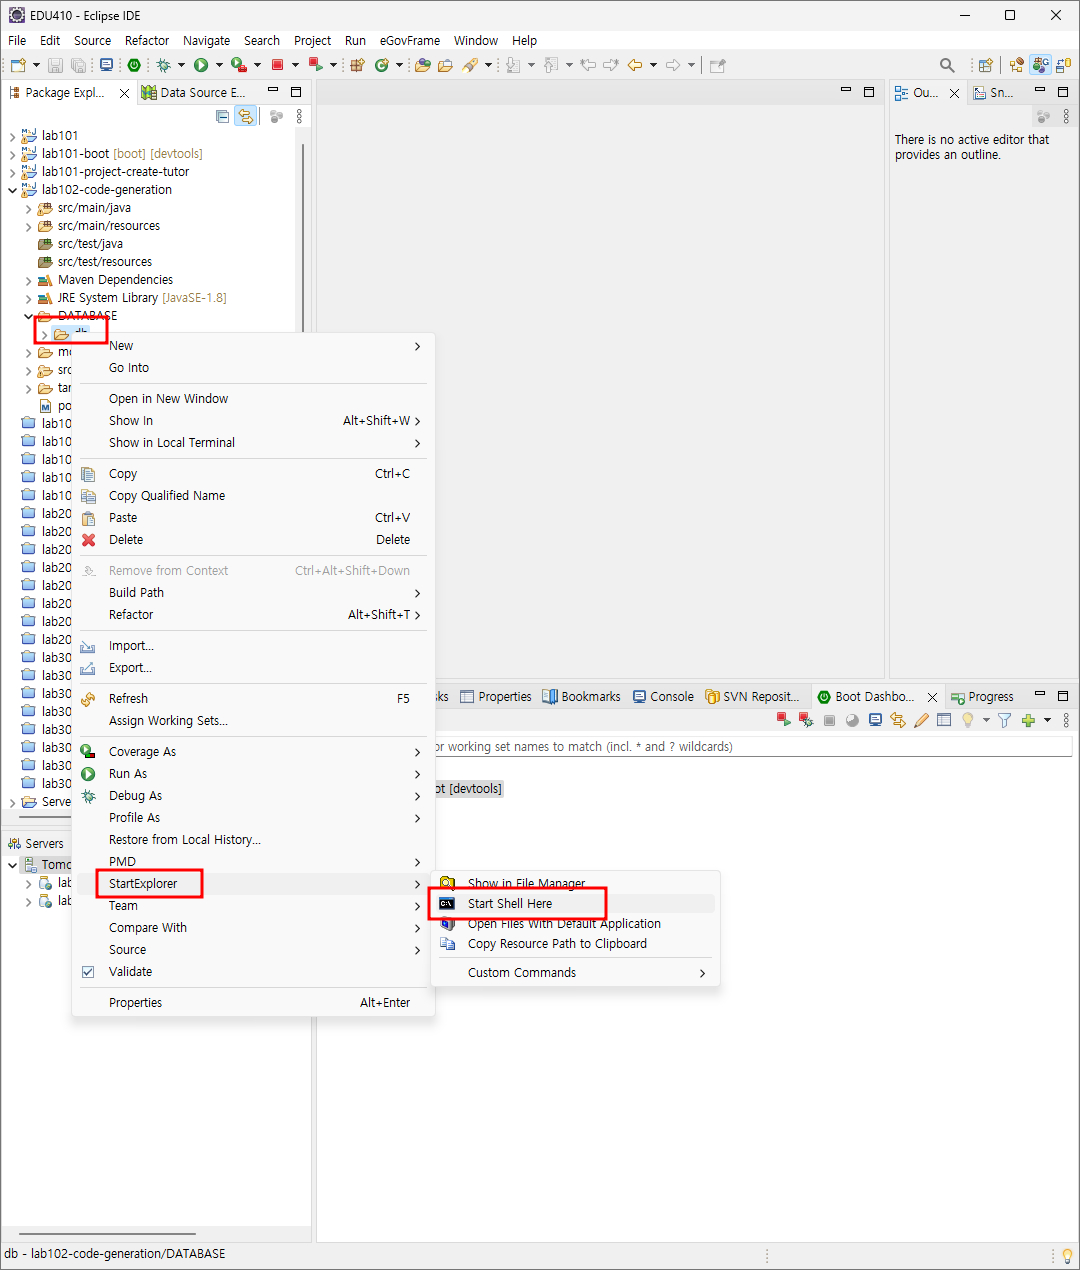Click the green plus icon in Boot Dashboard
The width and height of the screenshot is (1080, 1270).
pos(1028,720)
